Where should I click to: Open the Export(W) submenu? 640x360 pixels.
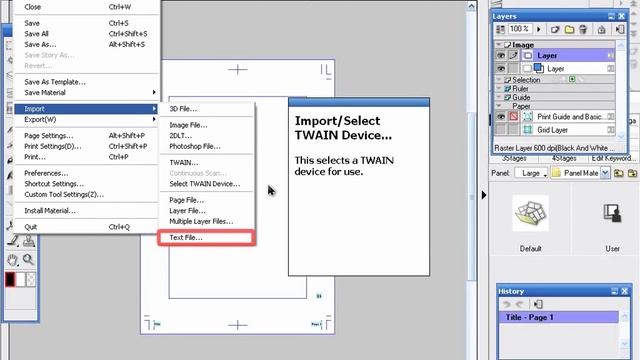[86, 120]
